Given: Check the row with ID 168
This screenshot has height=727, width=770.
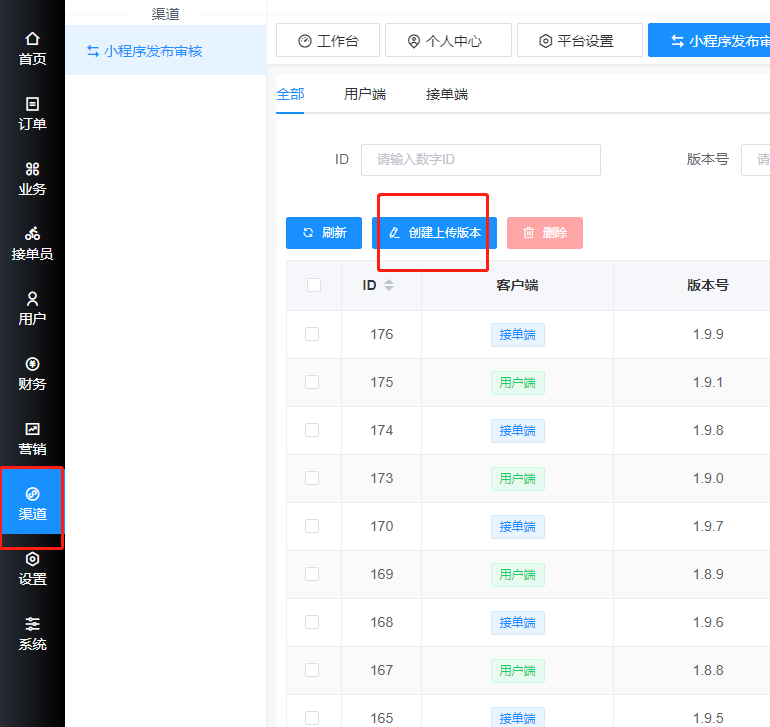Looking at the screenshot, I should 312,622.
